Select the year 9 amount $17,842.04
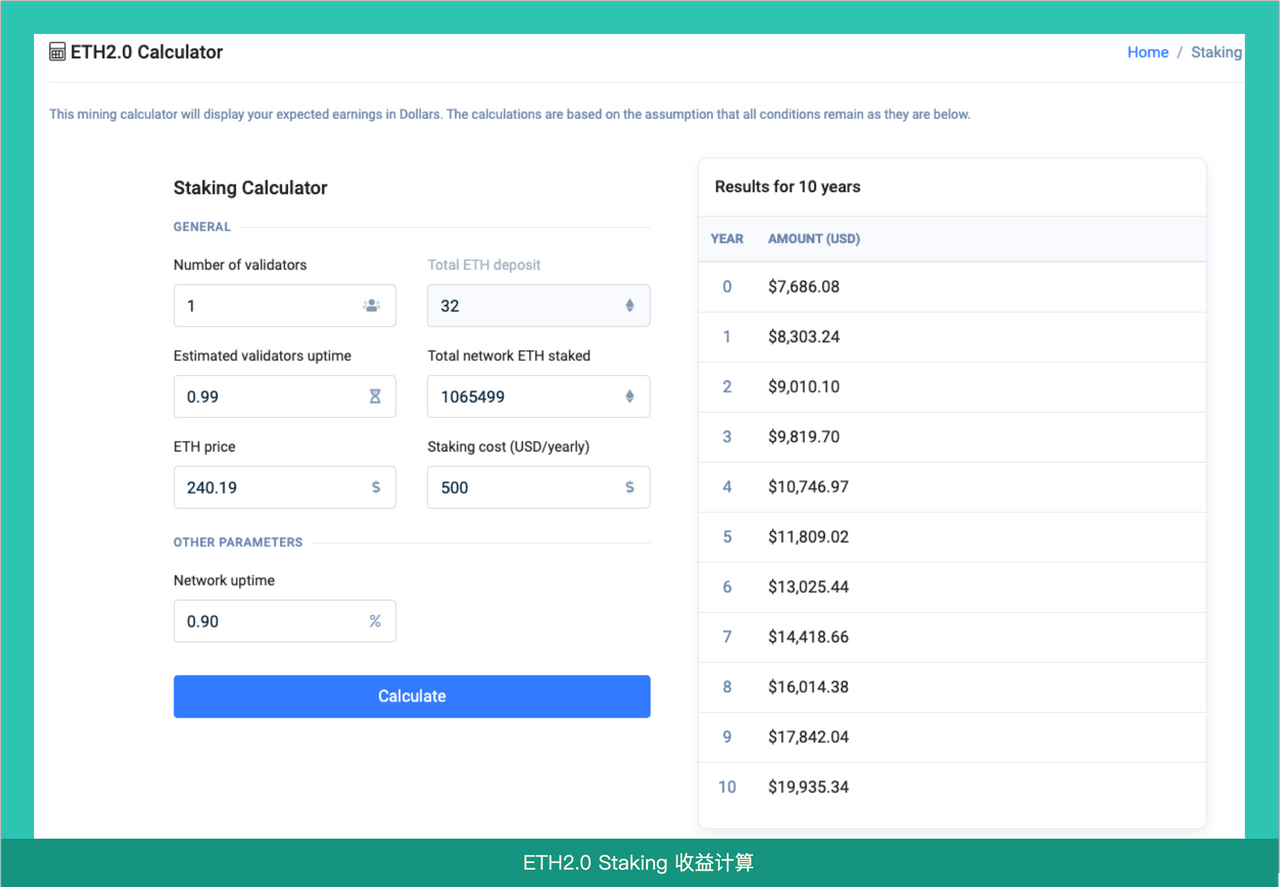The width and height of the screenshot is (1280, 887). click(809, 737)
